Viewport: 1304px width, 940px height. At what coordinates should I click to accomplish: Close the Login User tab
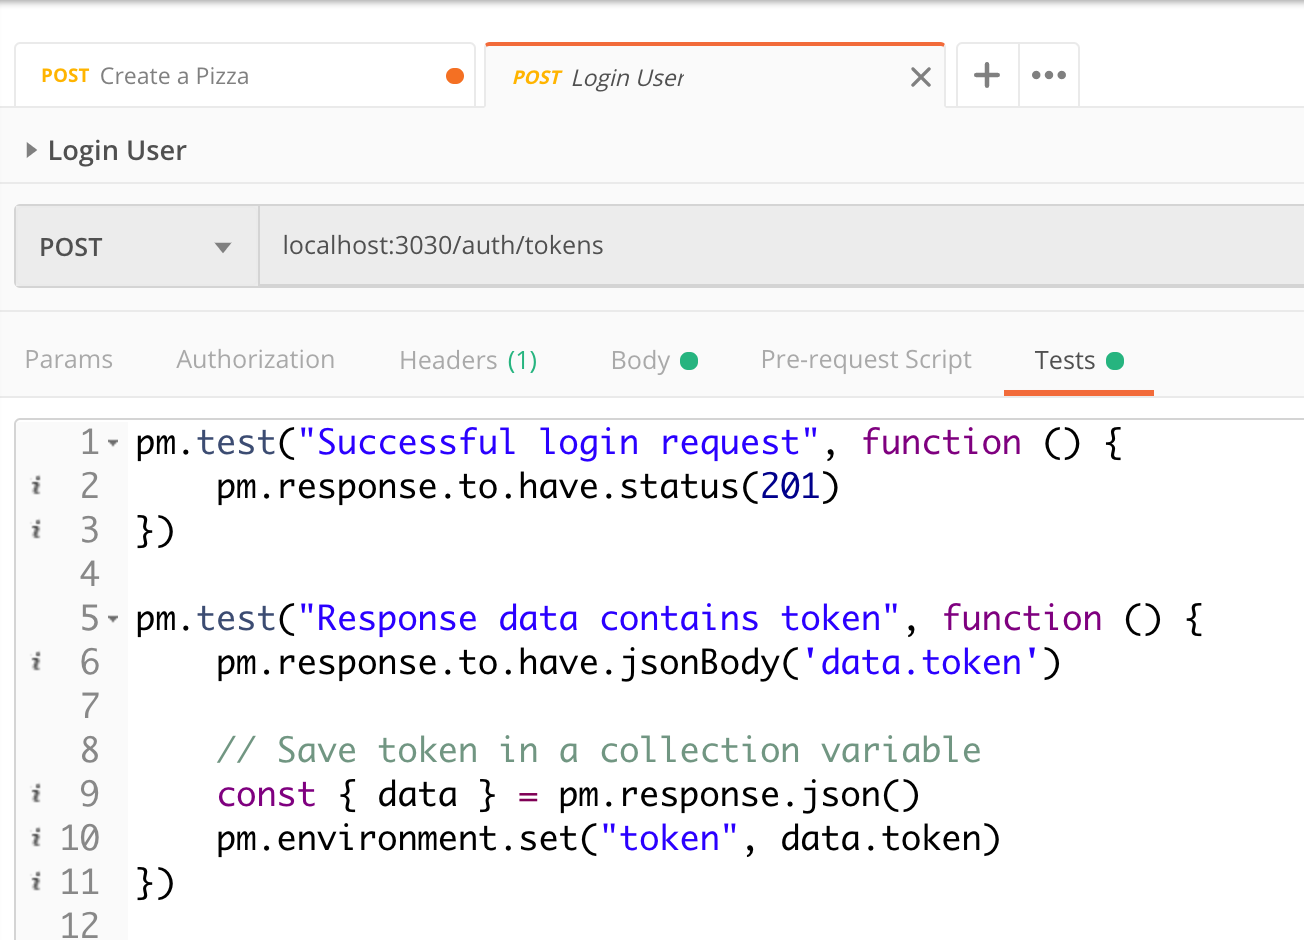click(x=921, y=77)
